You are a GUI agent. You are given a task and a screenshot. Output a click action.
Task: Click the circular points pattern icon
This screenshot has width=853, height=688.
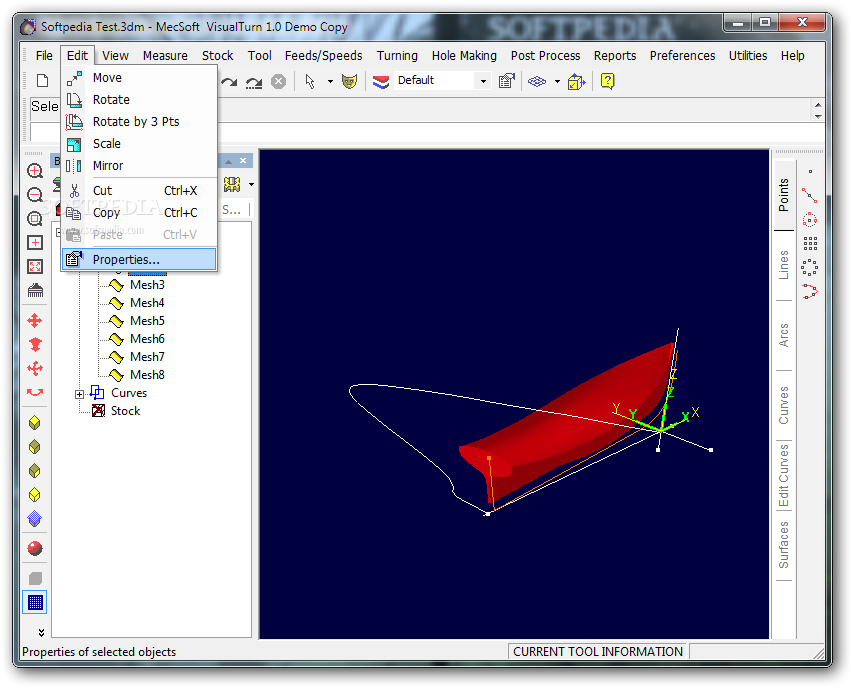pyautogui.click(x=809, y=267)
